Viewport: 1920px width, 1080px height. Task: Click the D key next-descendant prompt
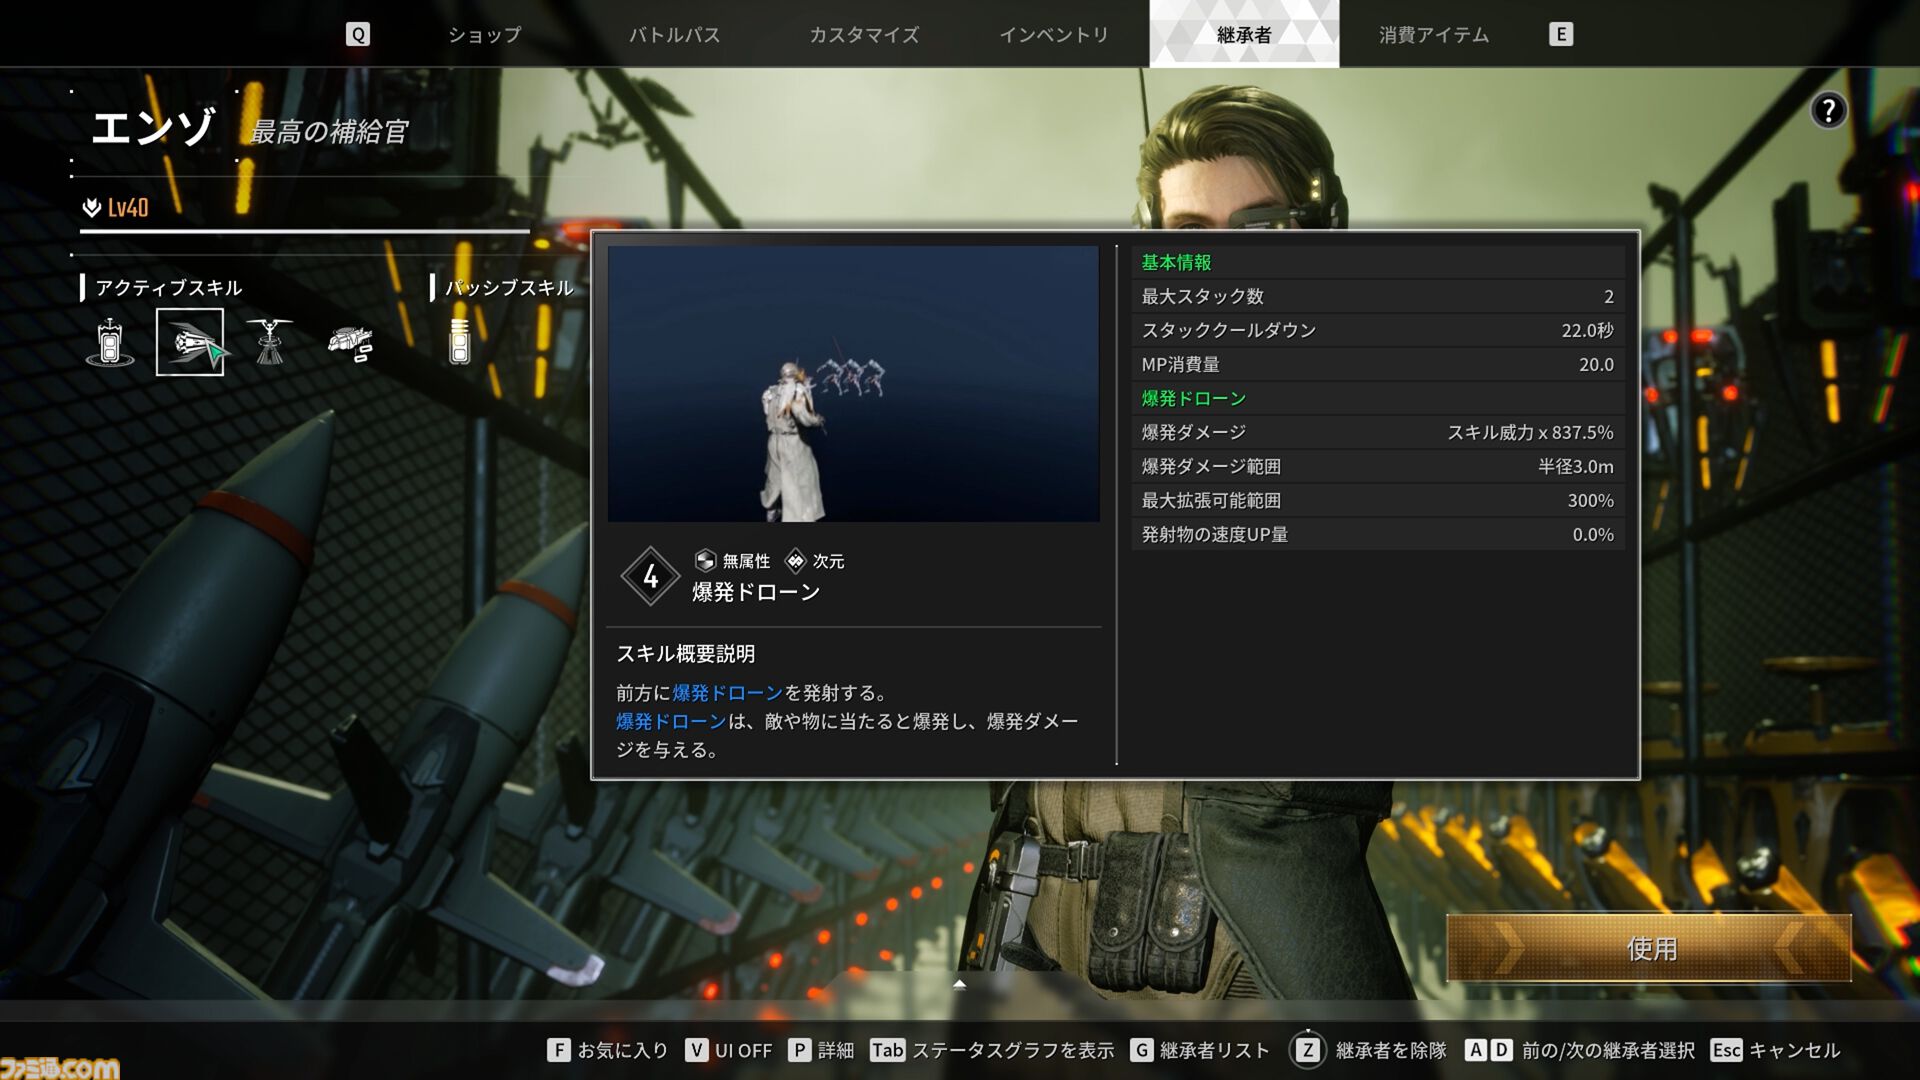1501,1050
